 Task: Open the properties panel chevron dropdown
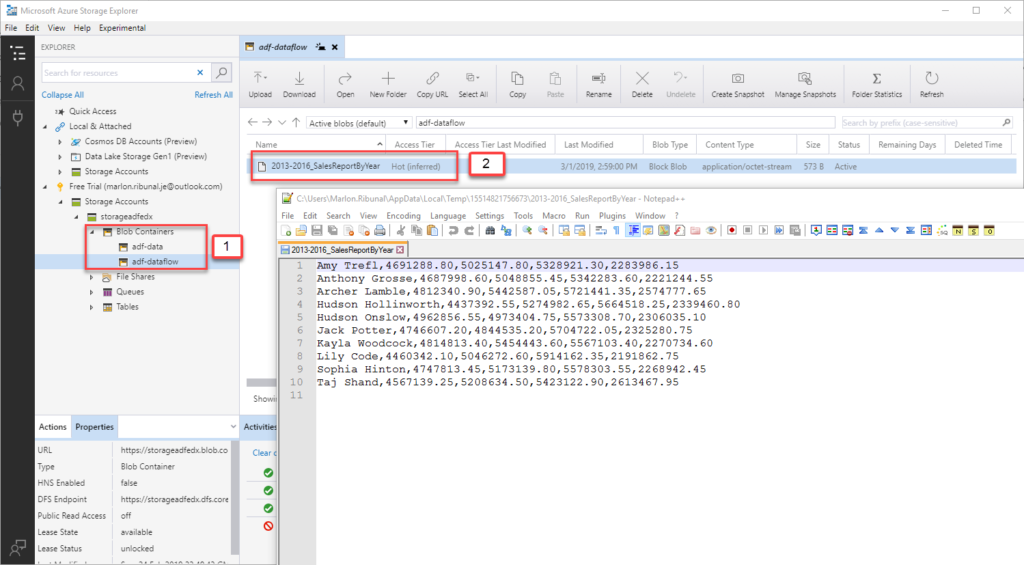[x=233, y=427]
